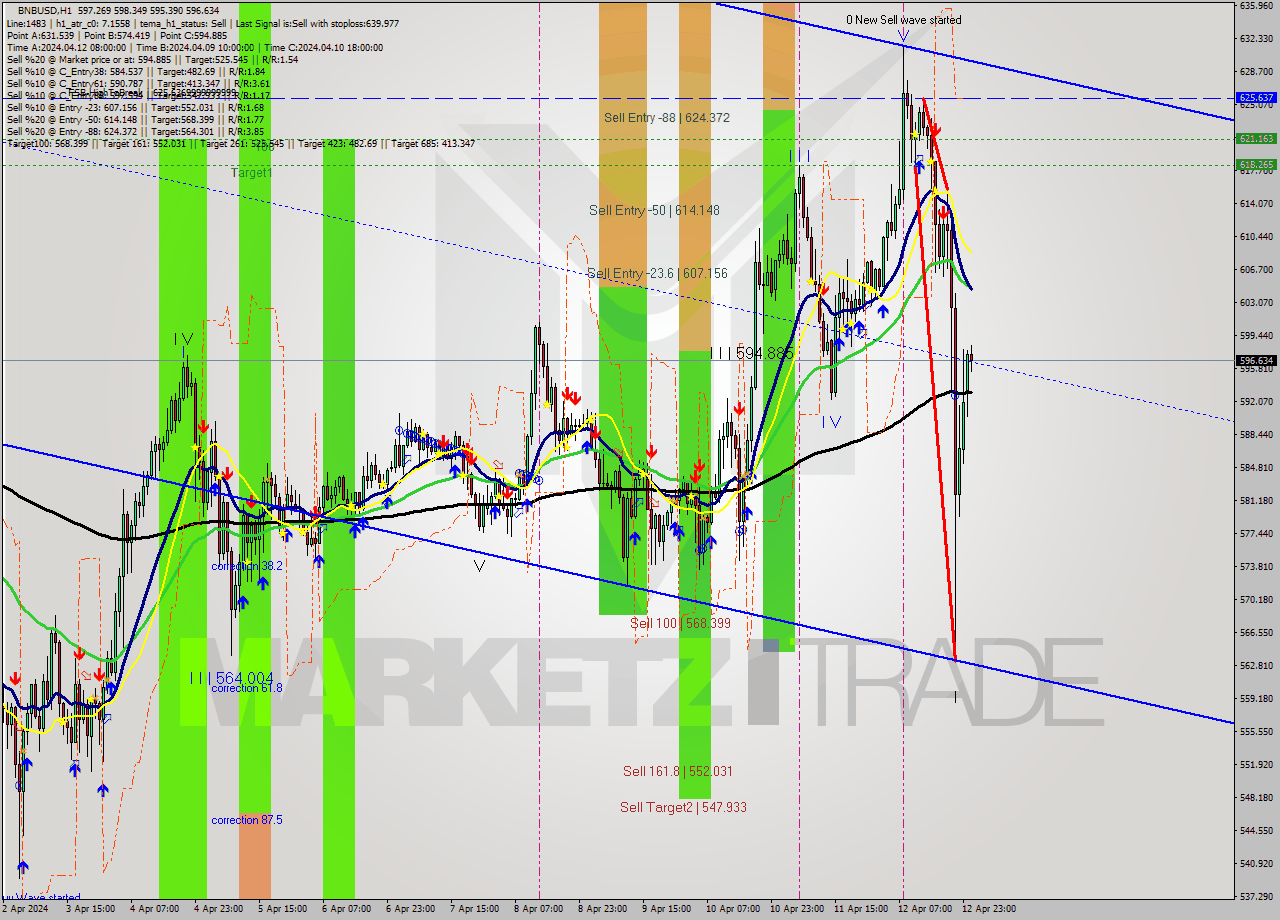1280x920 pixels.
Task: Click the green 621.163 price tag
Action: (x=1256, y=139)
